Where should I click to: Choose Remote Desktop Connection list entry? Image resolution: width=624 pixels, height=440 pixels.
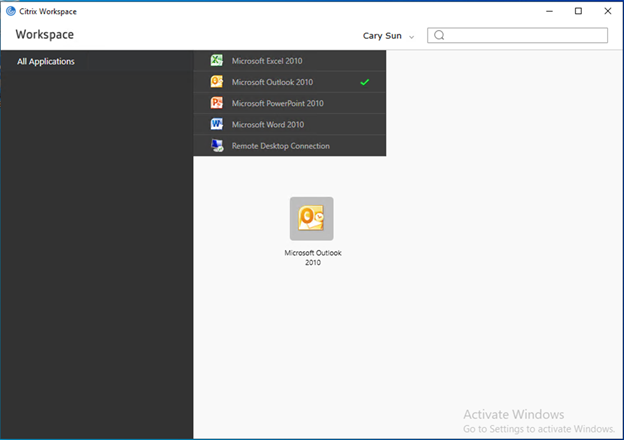[290, 146]
